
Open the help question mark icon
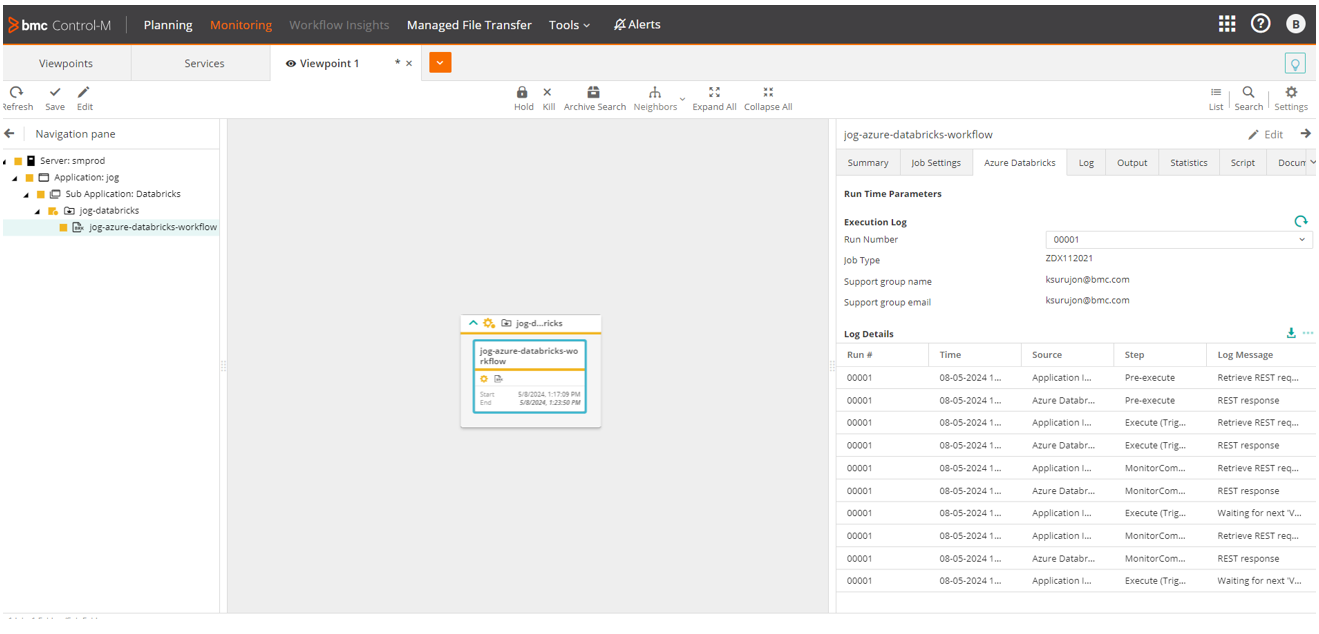coord(1260,24)
